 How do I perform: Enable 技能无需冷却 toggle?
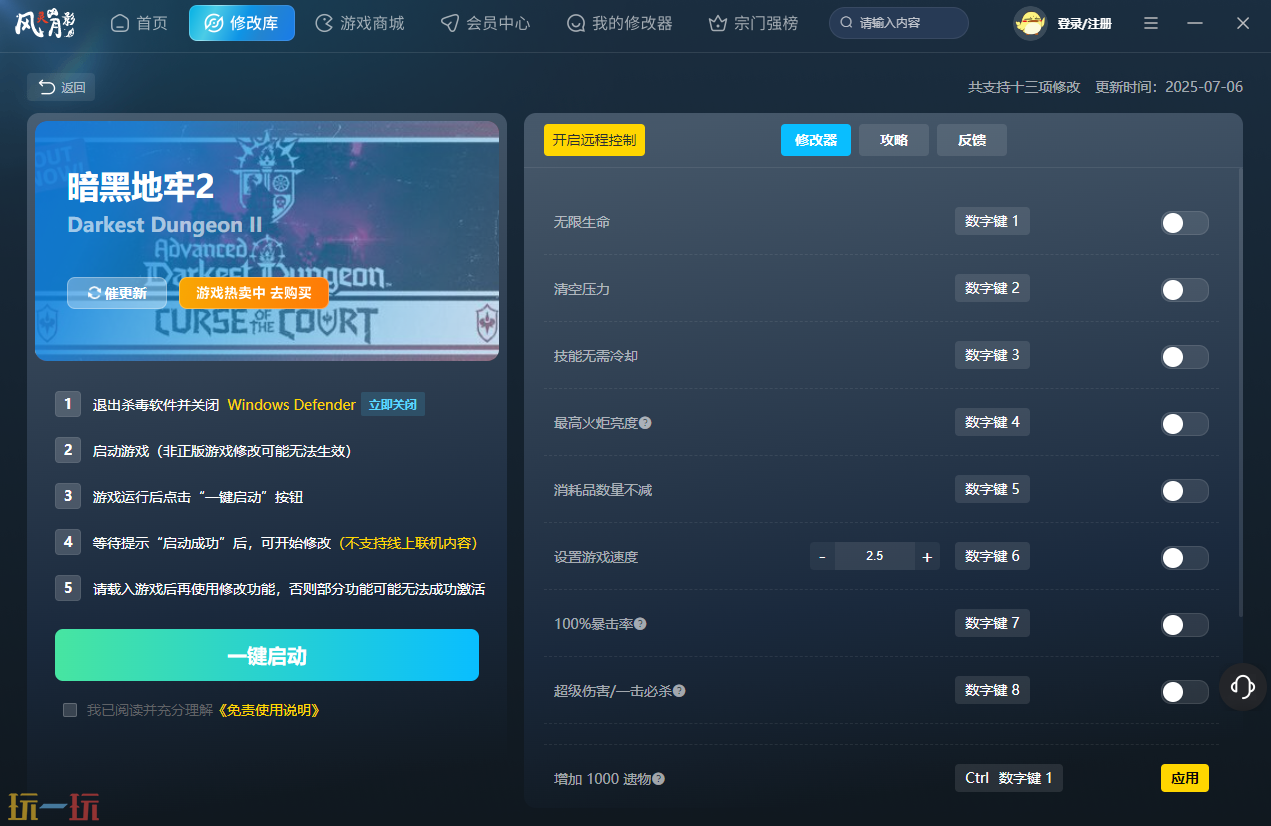(x=1185, y=357)
